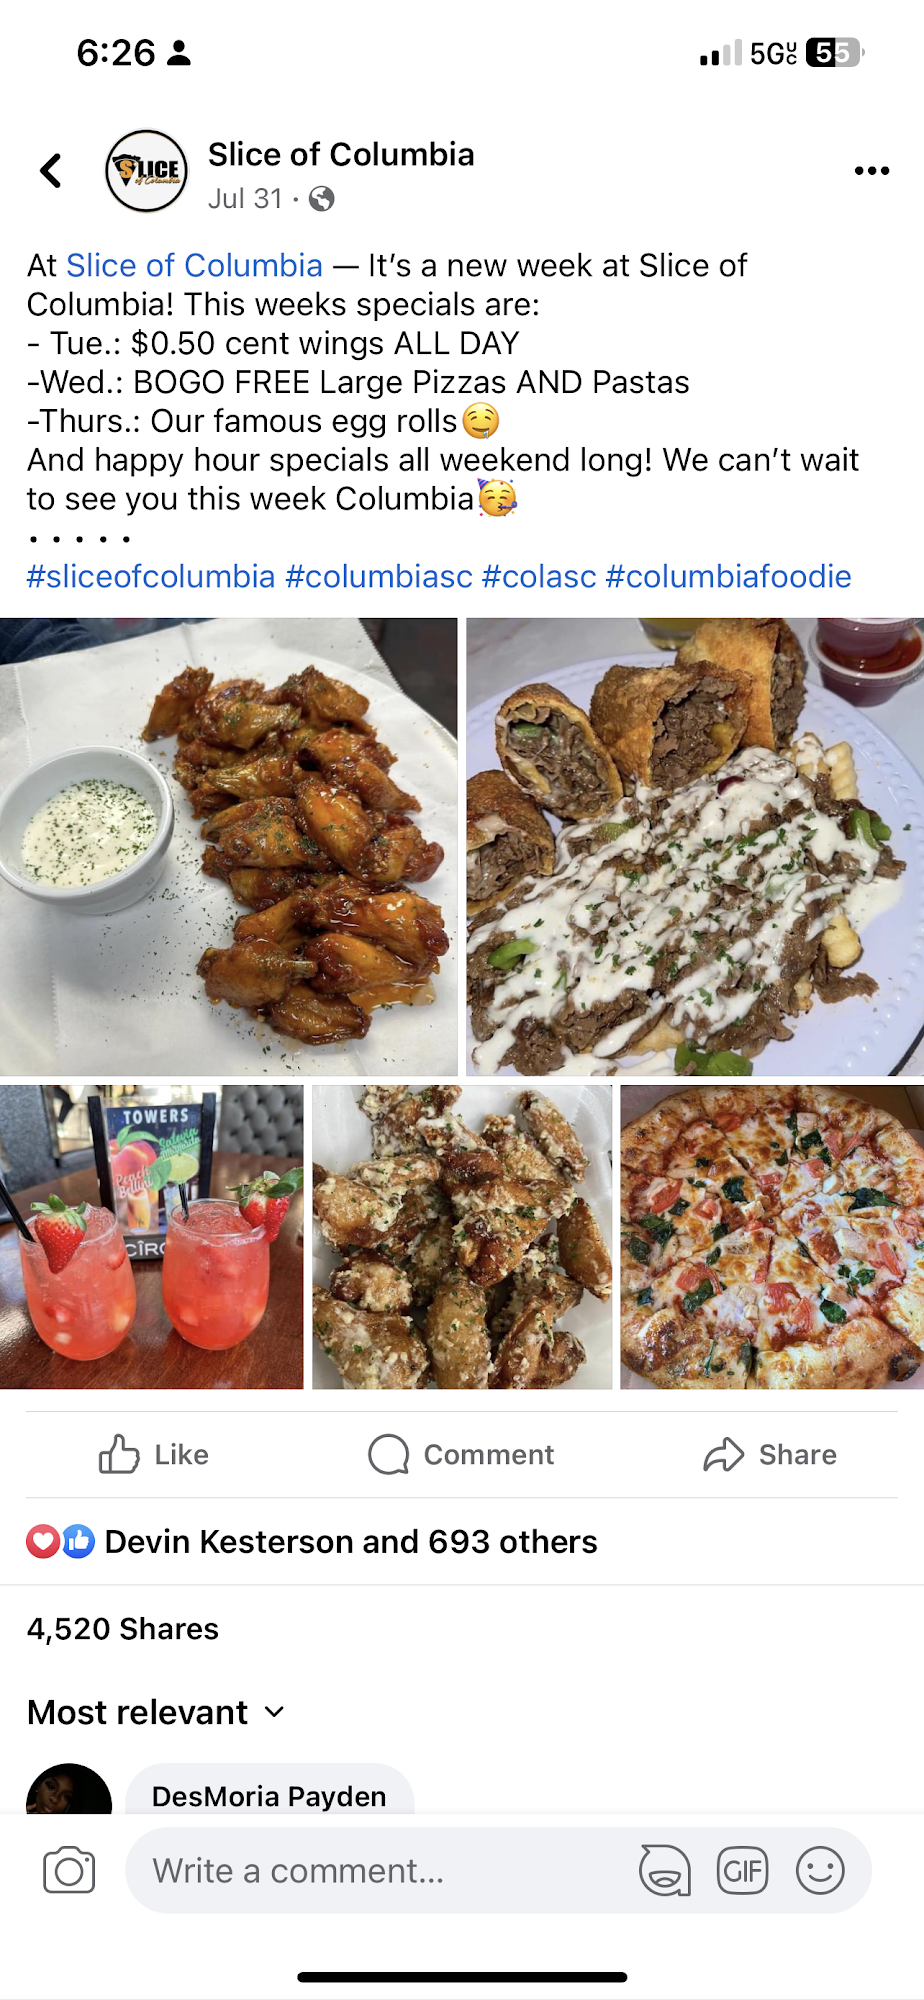This screenshot has width=924, height=2000.
Task: Share the post via Share button
Action: (770, 1455)
